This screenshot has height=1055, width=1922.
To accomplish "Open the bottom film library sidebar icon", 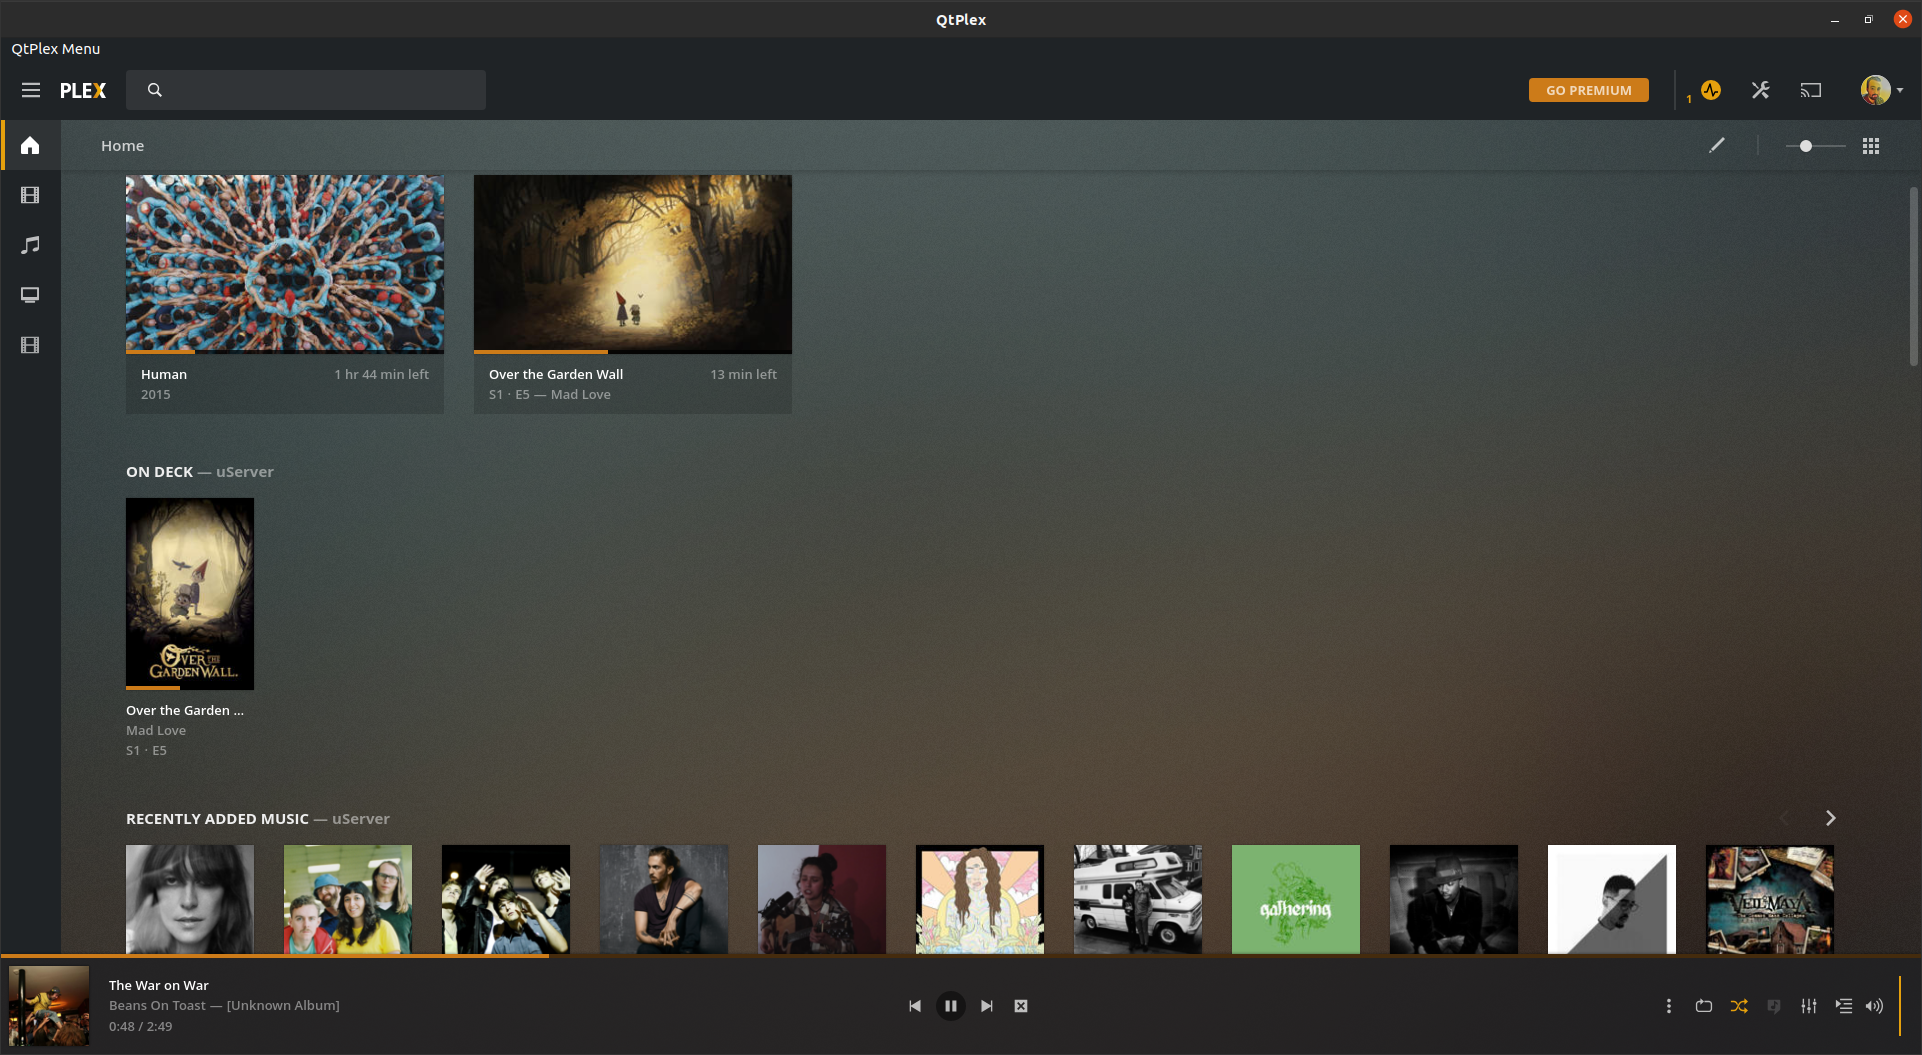I will point(30,345).
